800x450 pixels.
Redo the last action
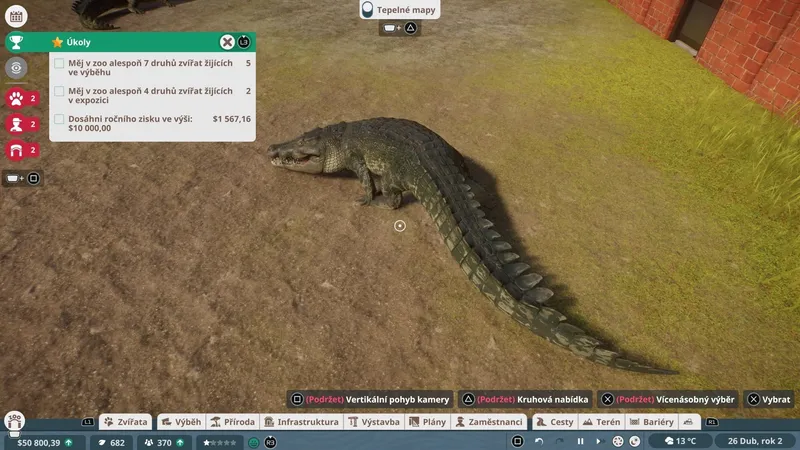click(x=560, y=441)
